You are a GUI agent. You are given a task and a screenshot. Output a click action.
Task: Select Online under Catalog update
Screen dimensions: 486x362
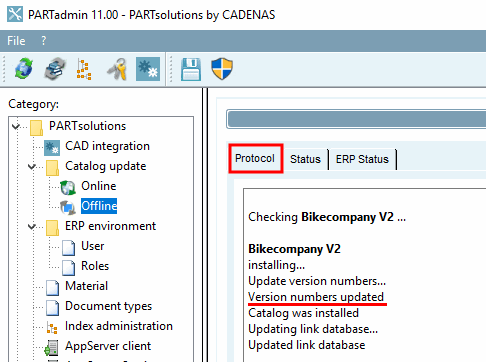[x=99, y=186]
